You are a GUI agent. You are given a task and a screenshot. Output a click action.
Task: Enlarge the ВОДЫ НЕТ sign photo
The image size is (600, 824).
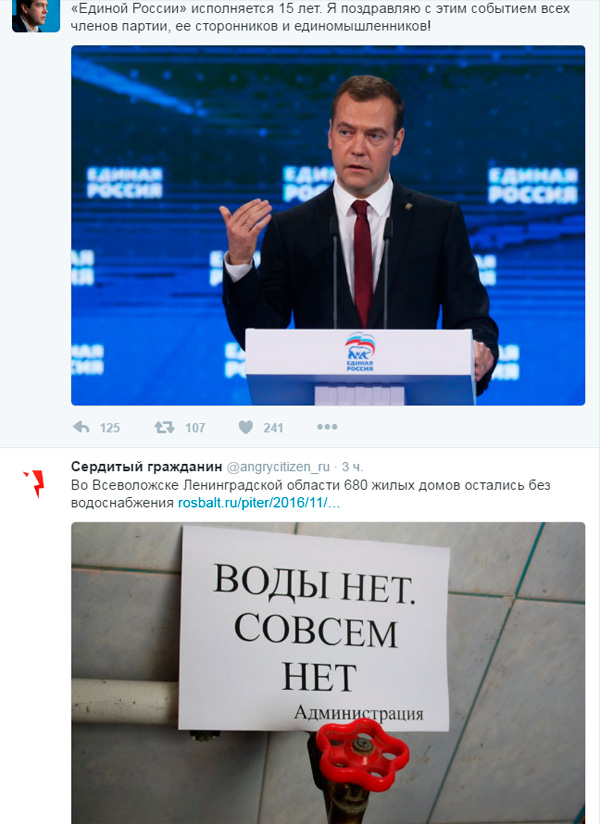click(328, 673)
